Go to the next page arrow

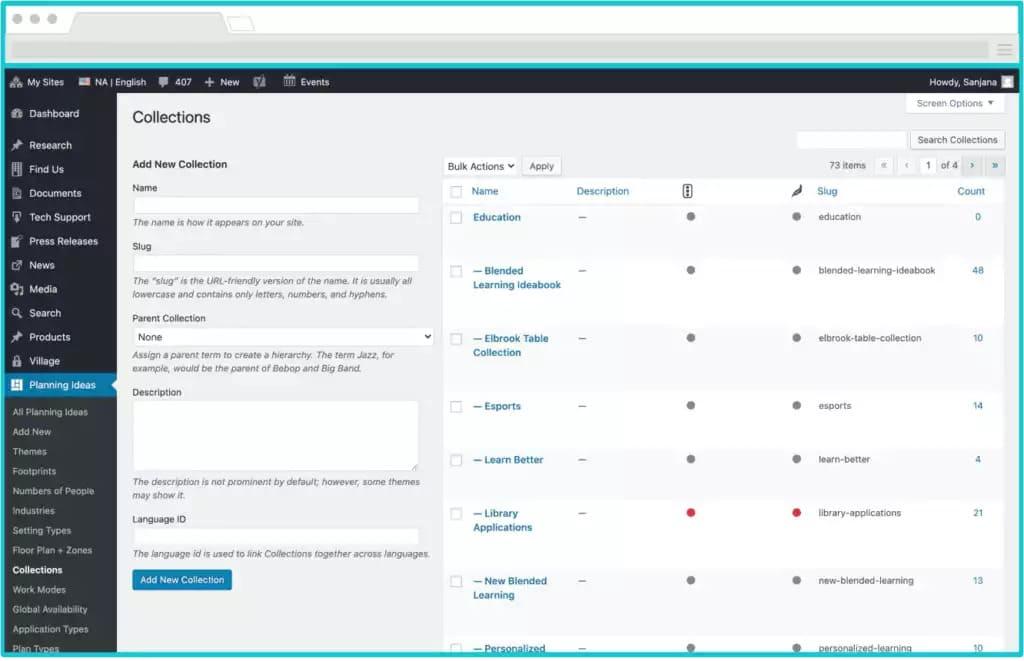coord(972,165)
